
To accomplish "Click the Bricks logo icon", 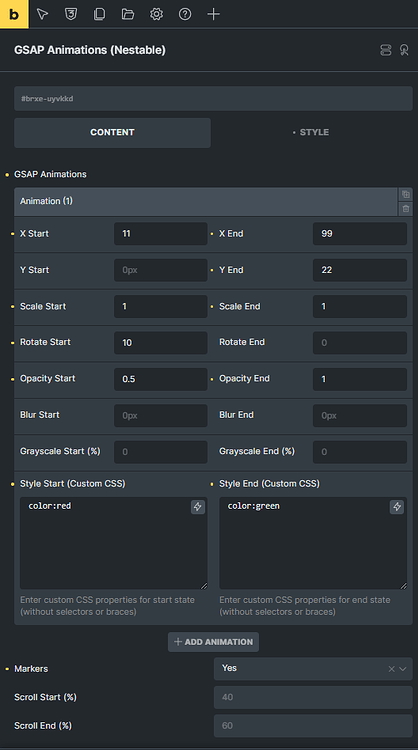I will coord(14,14).
